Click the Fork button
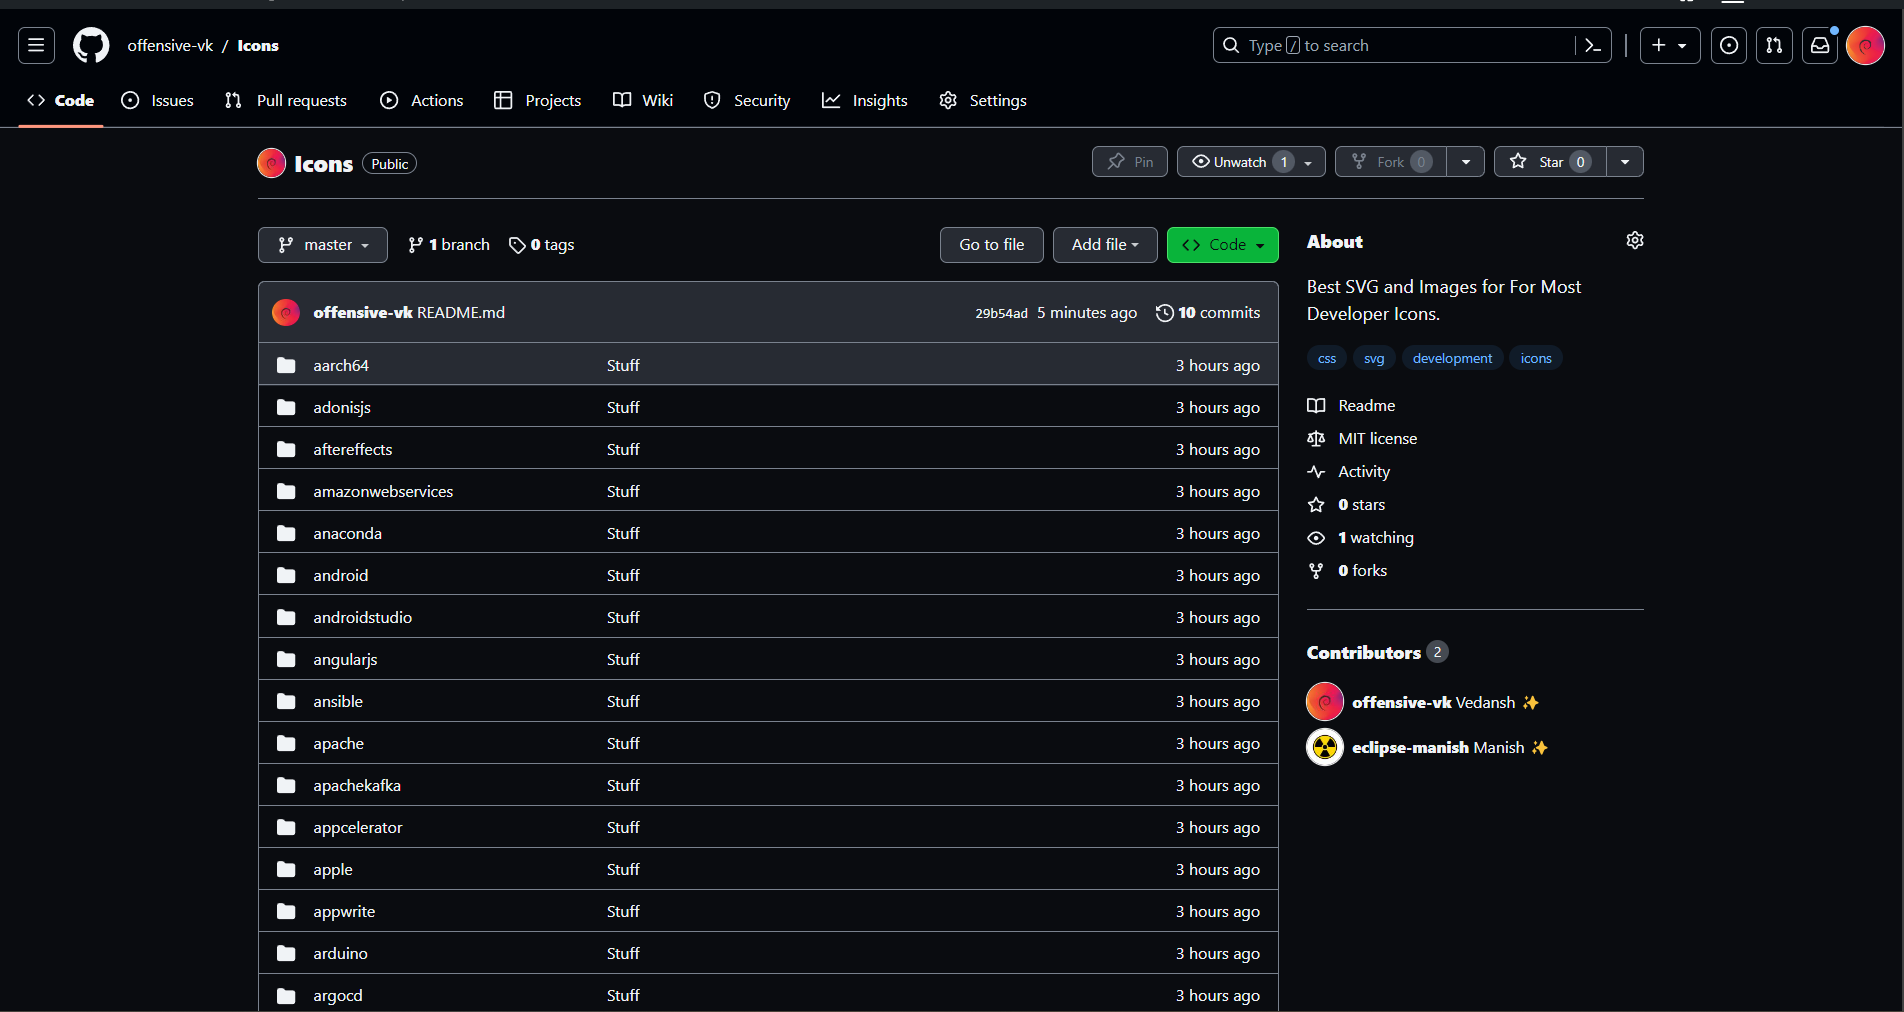 pyautogui.click(x=1391, y=162)
